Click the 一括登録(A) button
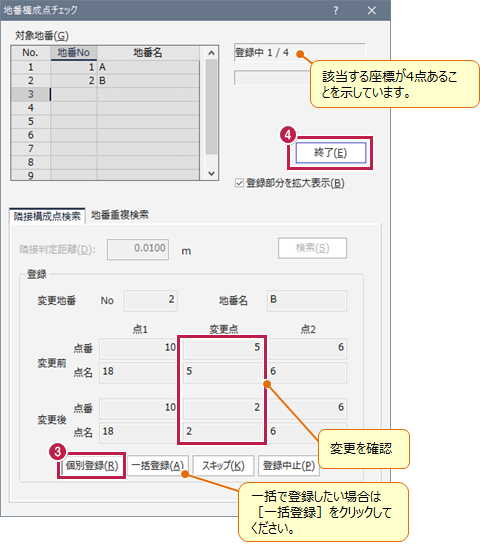The height and width of the screenshot is (544, 480). click(x=158, y=466)
